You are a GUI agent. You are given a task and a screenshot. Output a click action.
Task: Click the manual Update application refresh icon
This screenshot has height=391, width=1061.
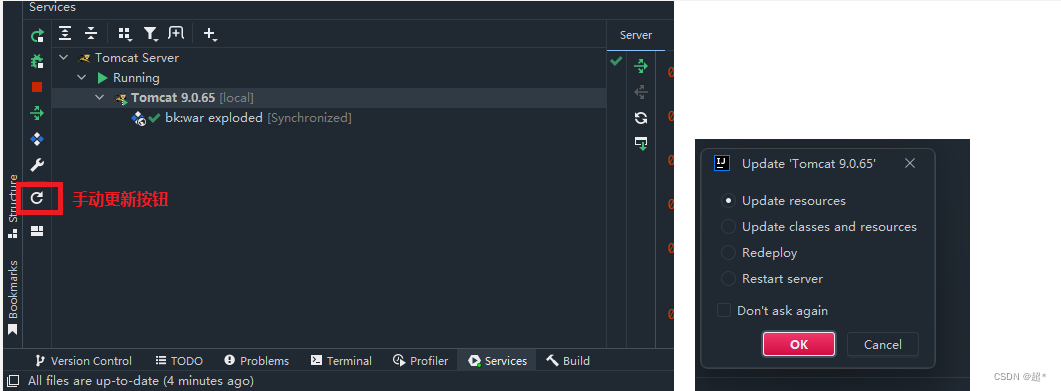tap(37, 198)
